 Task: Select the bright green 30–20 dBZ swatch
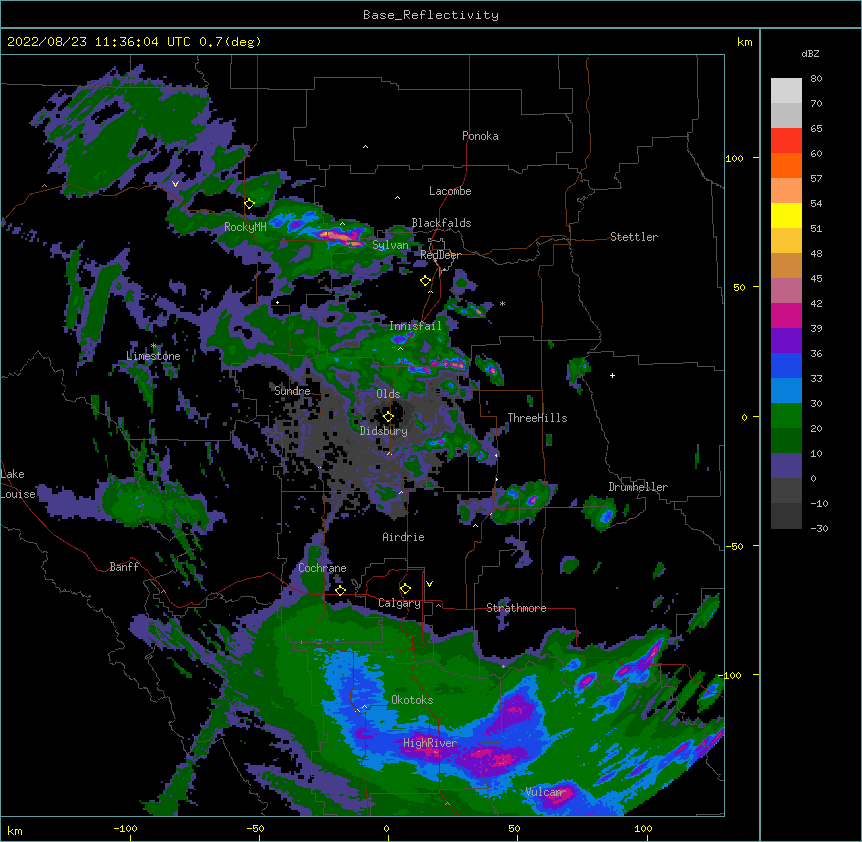(x=786, y=416)
